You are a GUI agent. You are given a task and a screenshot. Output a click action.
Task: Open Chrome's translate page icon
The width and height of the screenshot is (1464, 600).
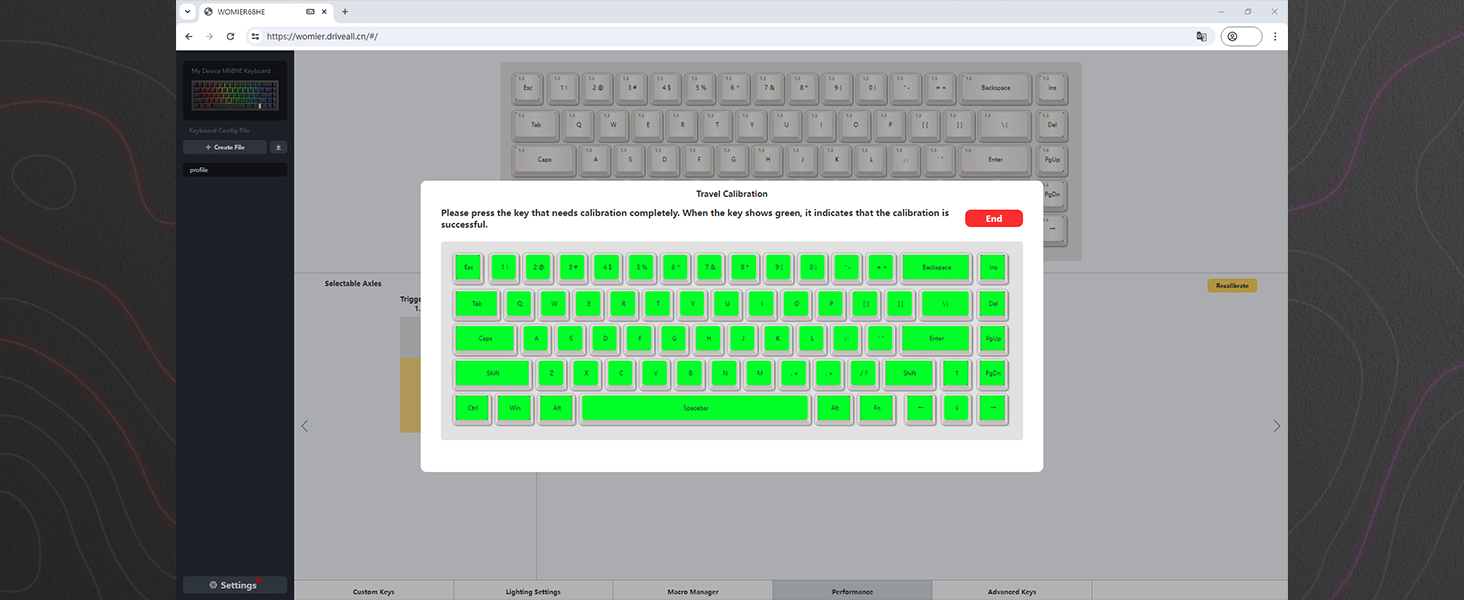tap(1201, 36)
